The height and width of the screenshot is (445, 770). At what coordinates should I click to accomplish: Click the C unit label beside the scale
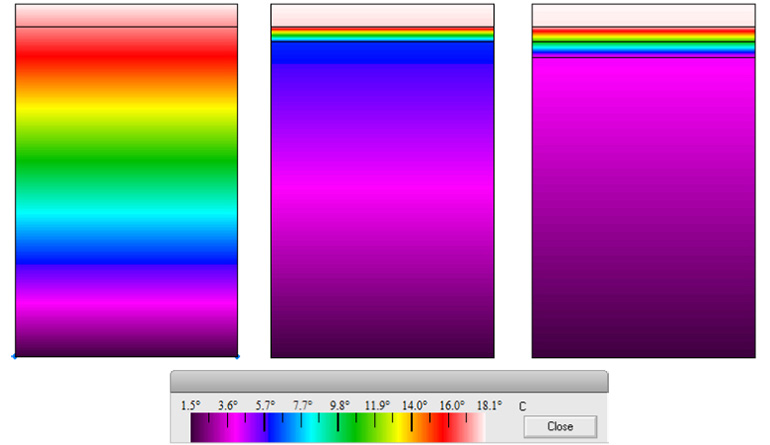[x=522, y=405]
